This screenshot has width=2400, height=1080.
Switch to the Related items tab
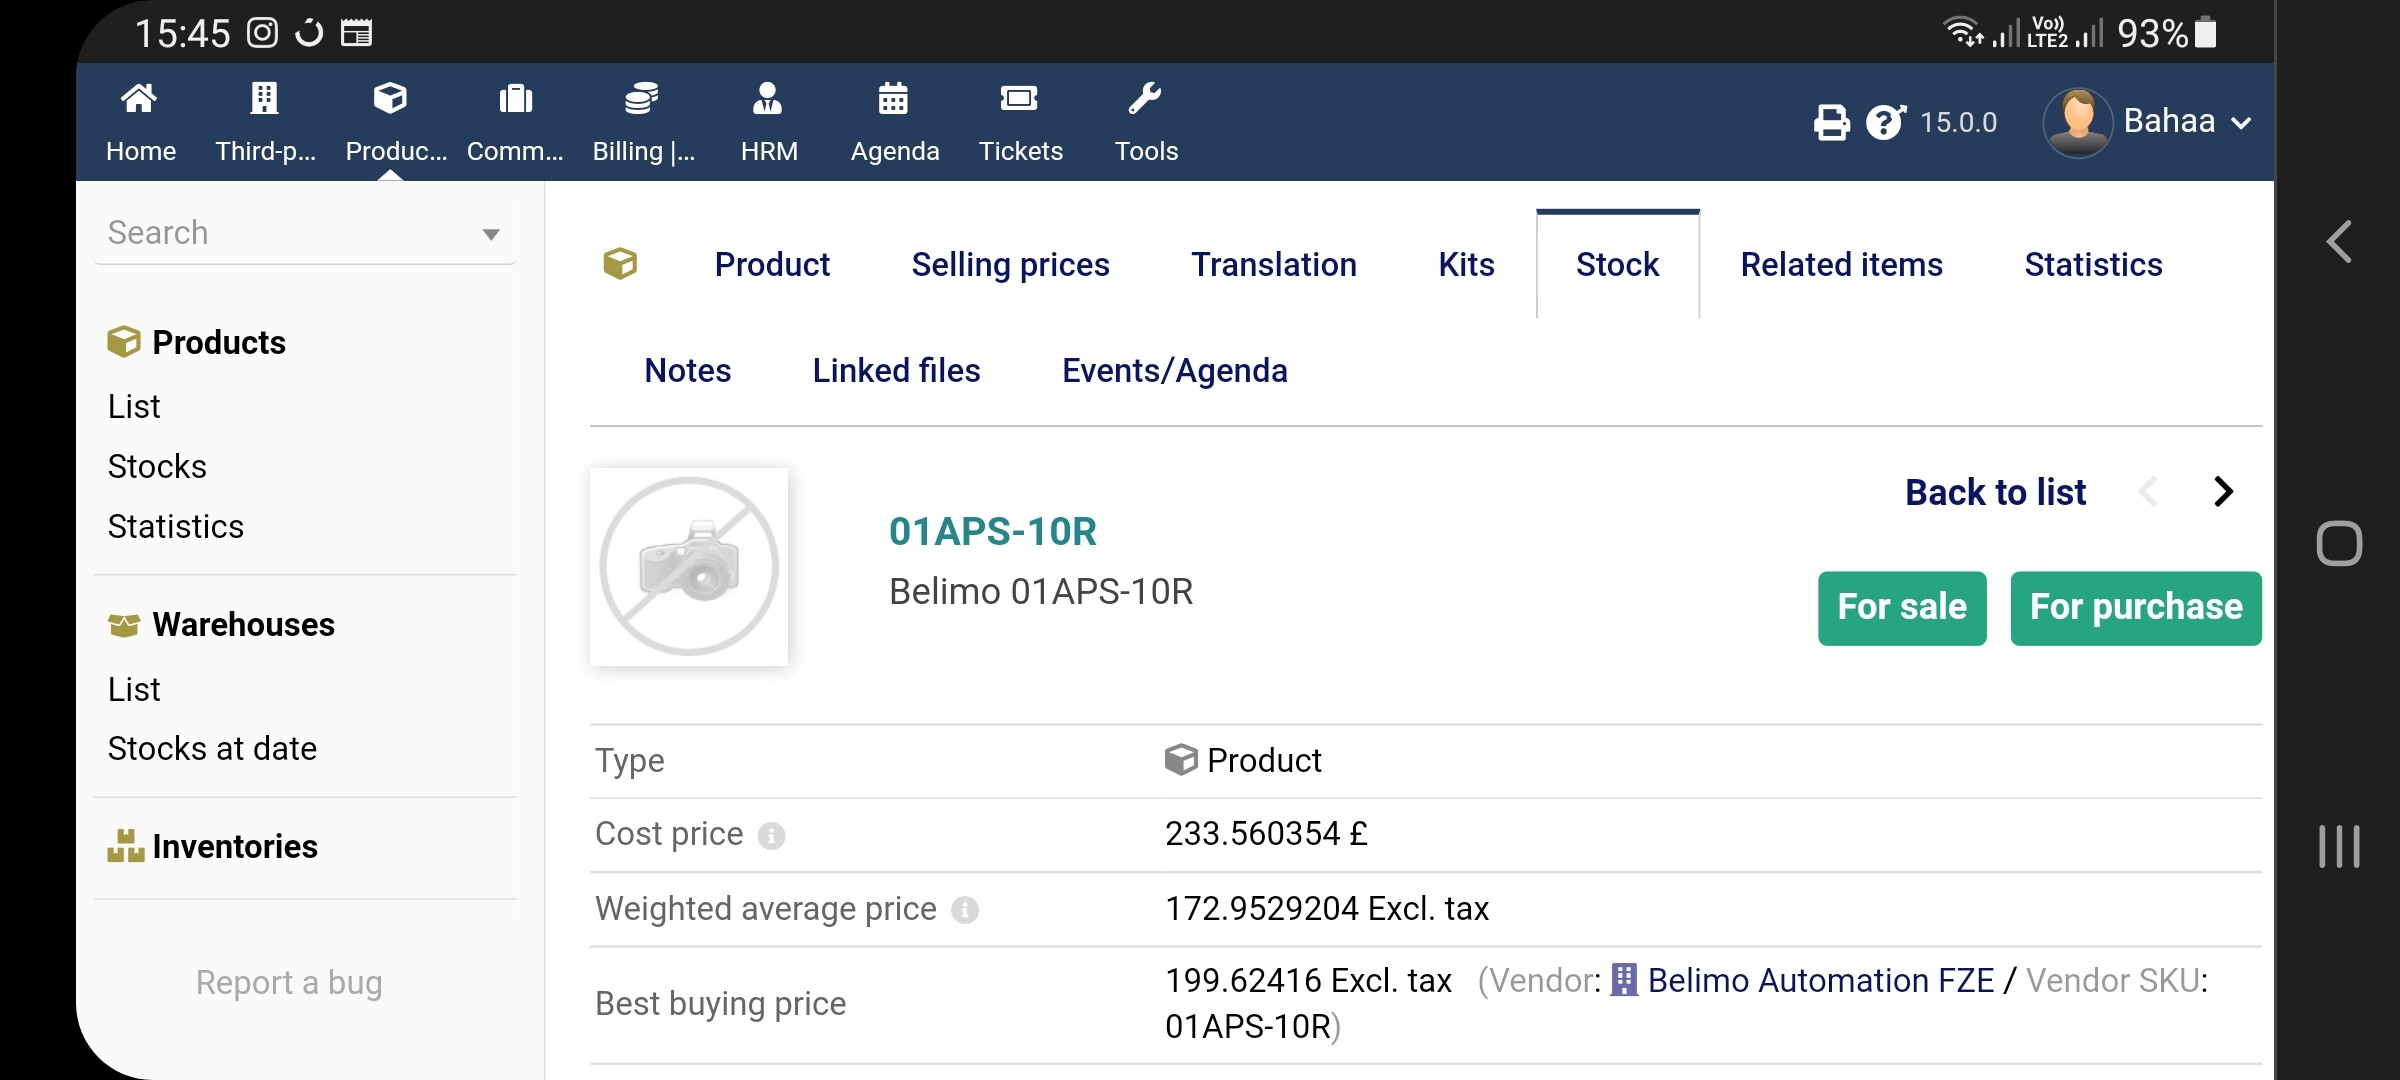click(x=1842, y=264)
